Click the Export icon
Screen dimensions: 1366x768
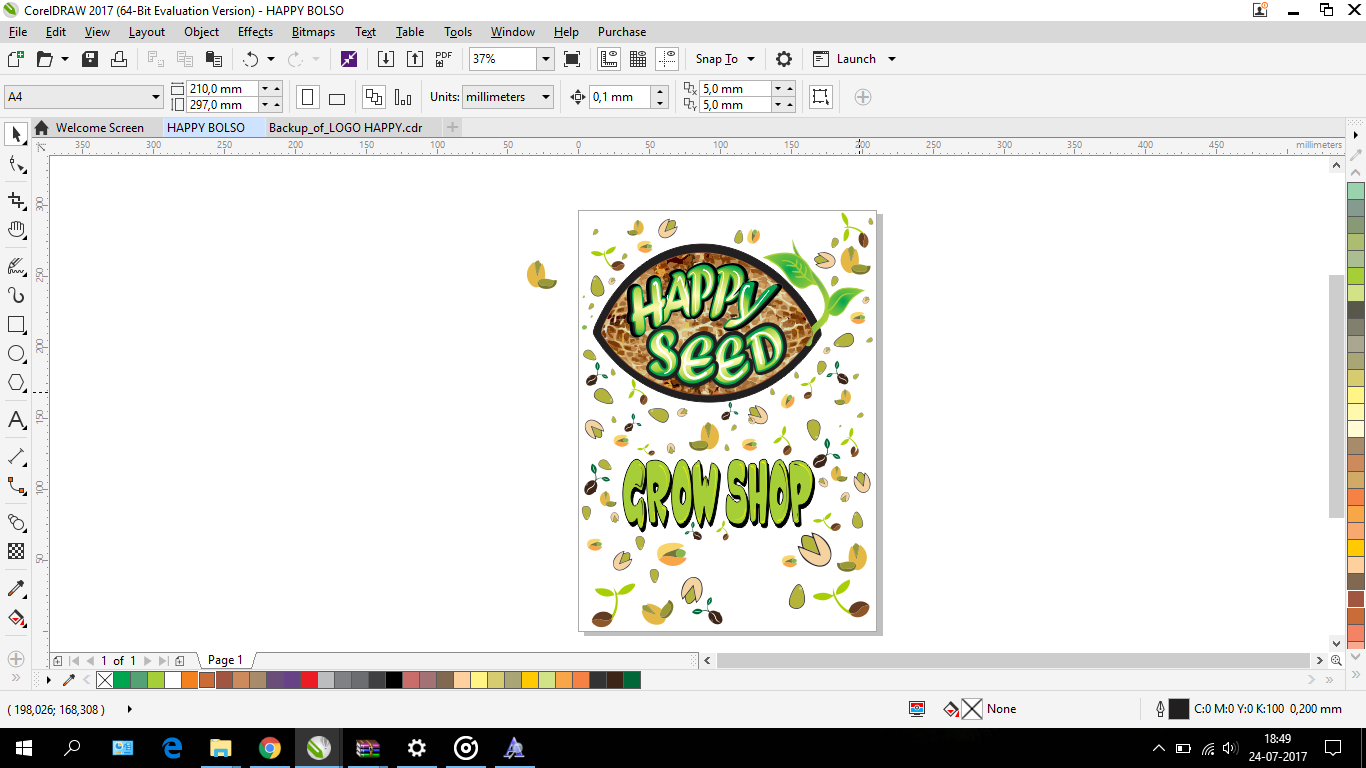(x=415, y=59)
